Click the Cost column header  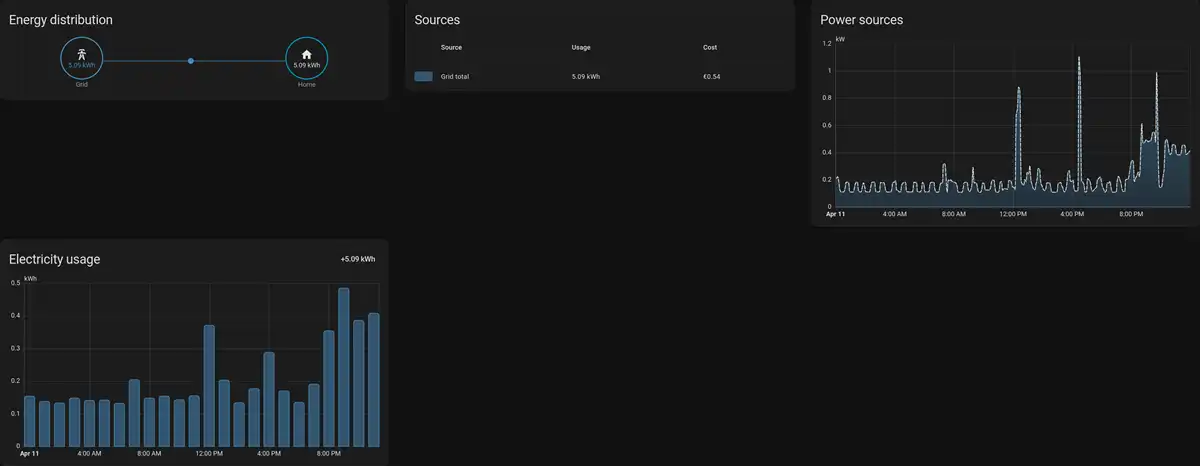point(710,47)
